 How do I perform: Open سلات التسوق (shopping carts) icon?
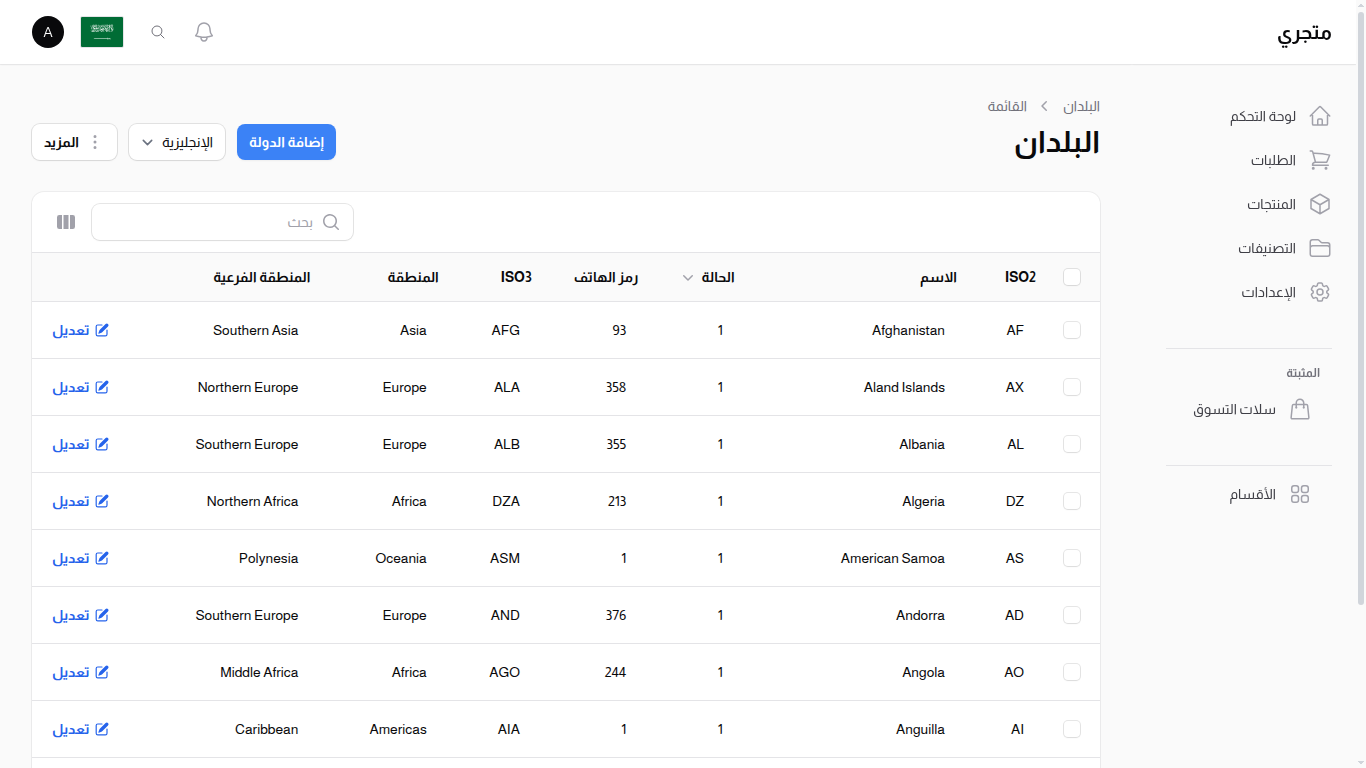point(1300,409)
